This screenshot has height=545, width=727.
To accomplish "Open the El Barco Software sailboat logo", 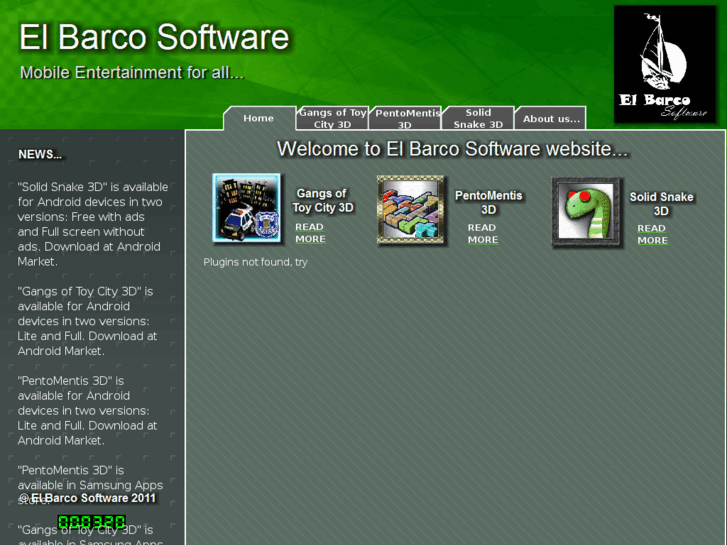I will [665, 64].
